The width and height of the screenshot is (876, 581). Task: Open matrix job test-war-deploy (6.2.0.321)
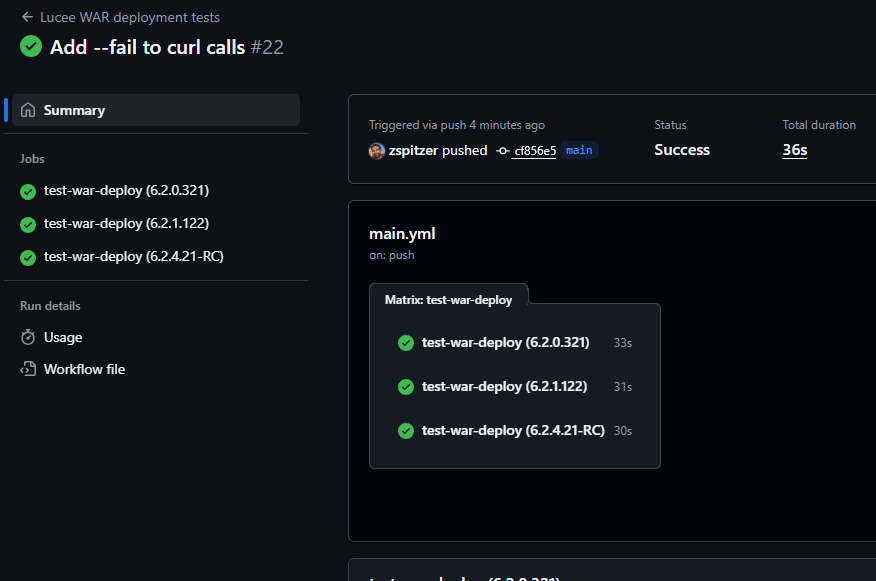(x=505, y=342)
